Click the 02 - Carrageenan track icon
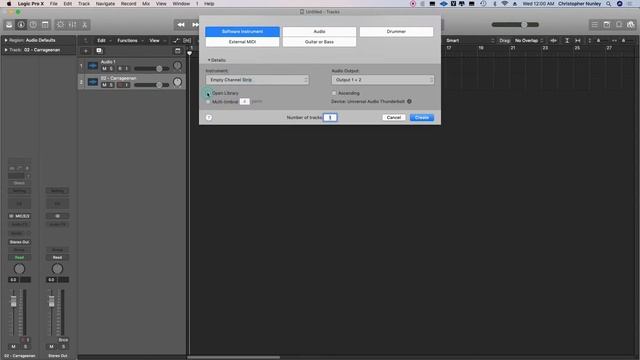This screenshot has height=360, width=640. pyautogui.click(x=93, y=82)
